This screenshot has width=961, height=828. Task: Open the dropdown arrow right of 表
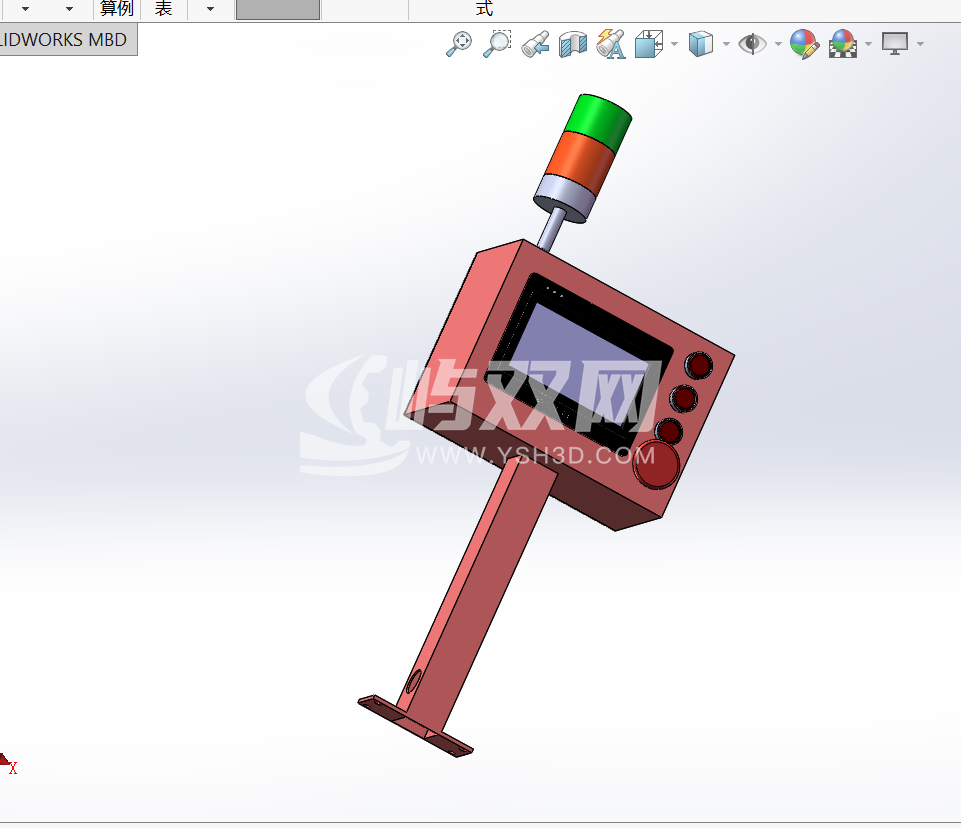210,9
